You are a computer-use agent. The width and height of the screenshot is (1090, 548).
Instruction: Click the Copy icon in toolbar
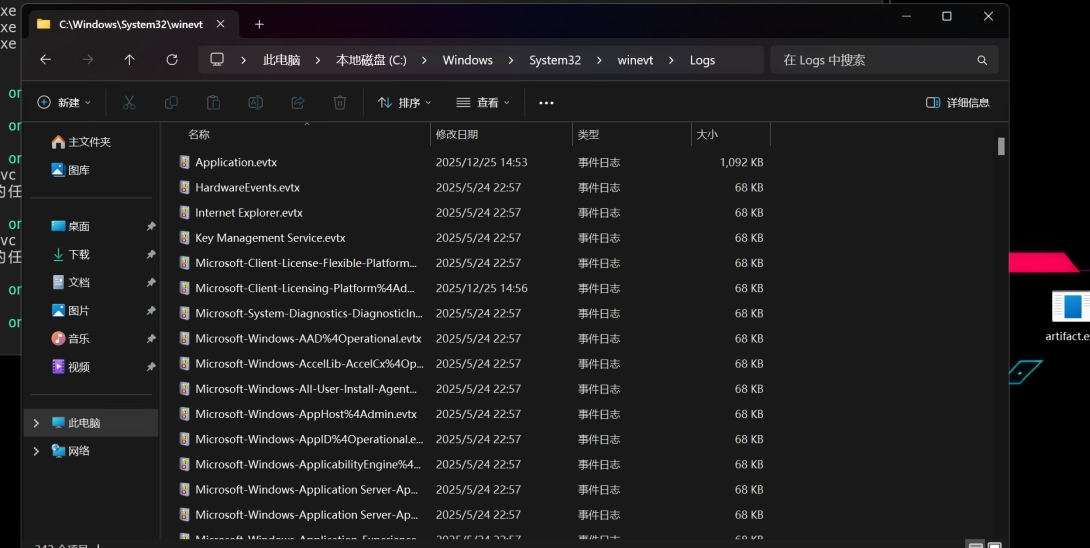click(171, 103)
